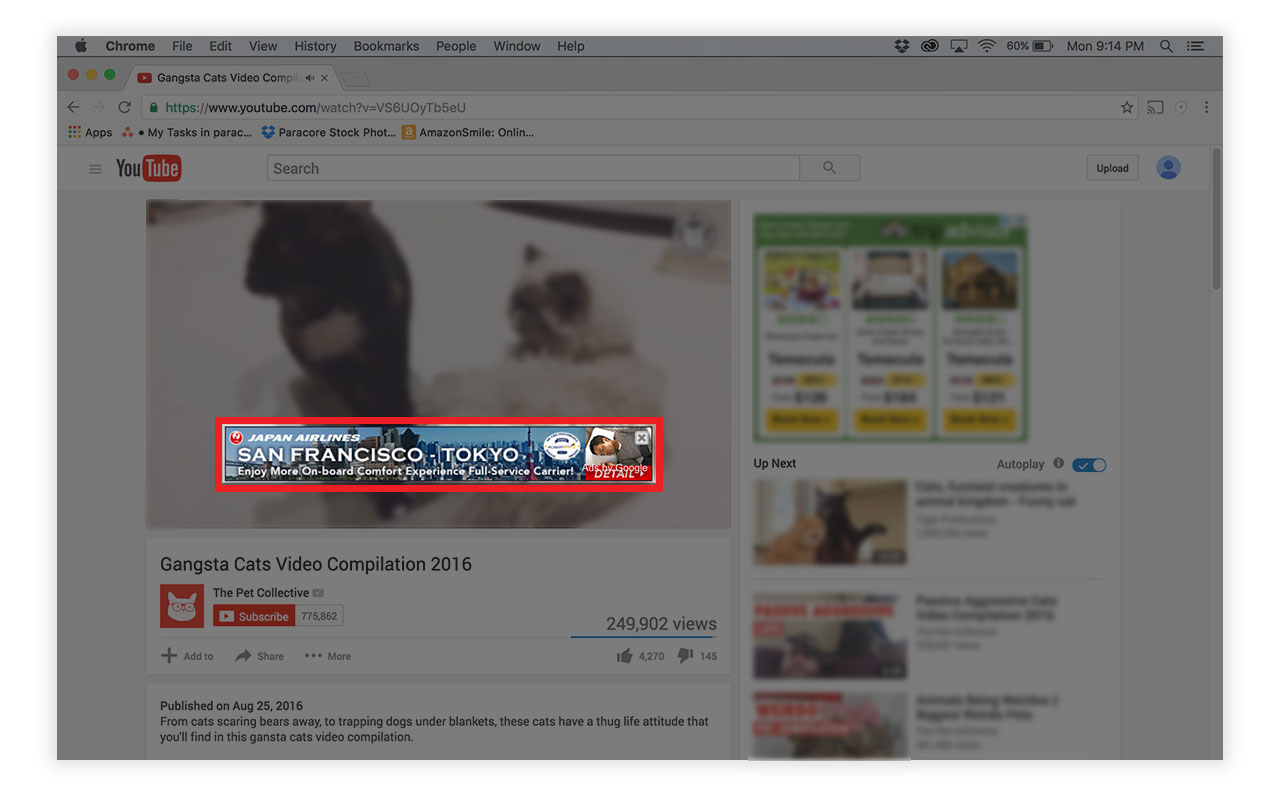The height and width of the screenshot is (798, 1275).
Task: Open AmazonSmile bookmark
Action: pyautogui.click(x=468, y=132)
